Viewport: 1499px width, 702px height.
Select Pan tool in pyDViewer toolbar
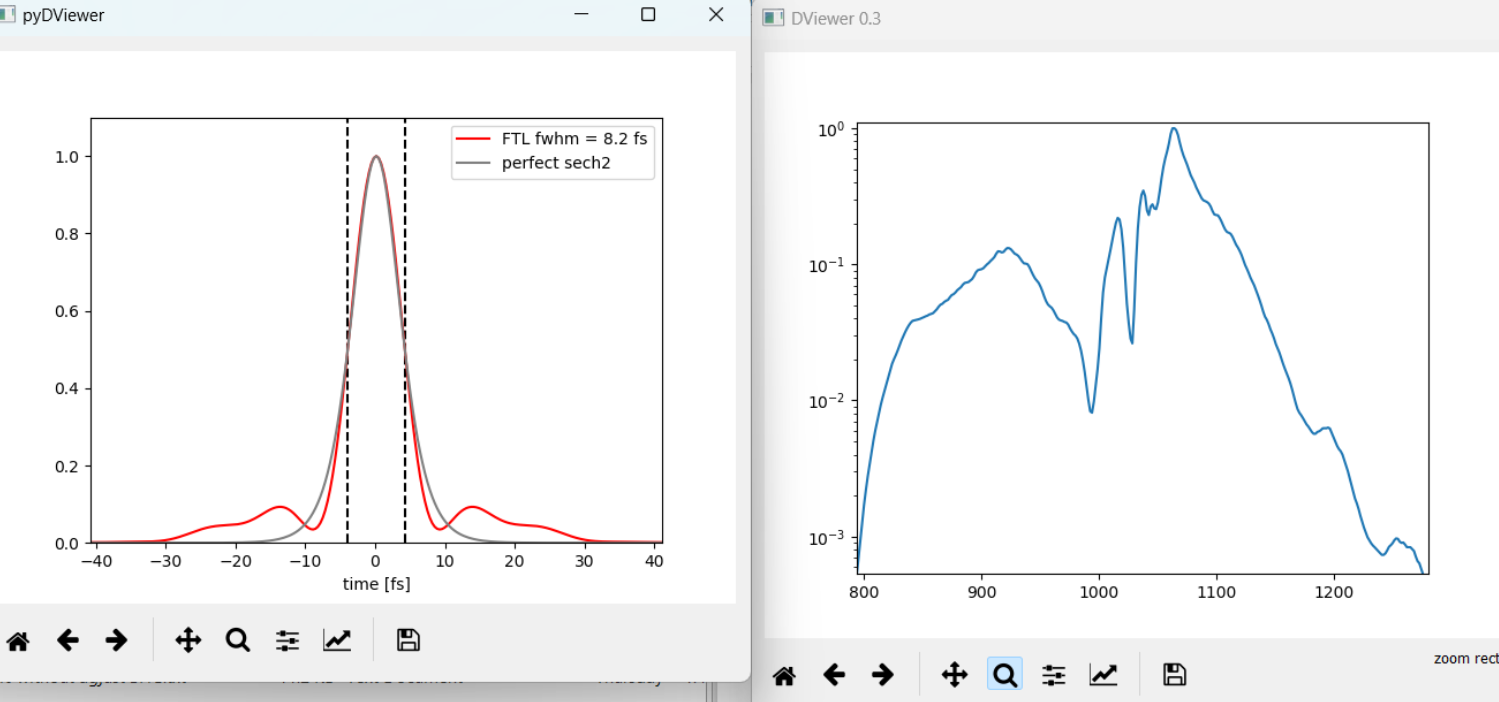[188, 640]
